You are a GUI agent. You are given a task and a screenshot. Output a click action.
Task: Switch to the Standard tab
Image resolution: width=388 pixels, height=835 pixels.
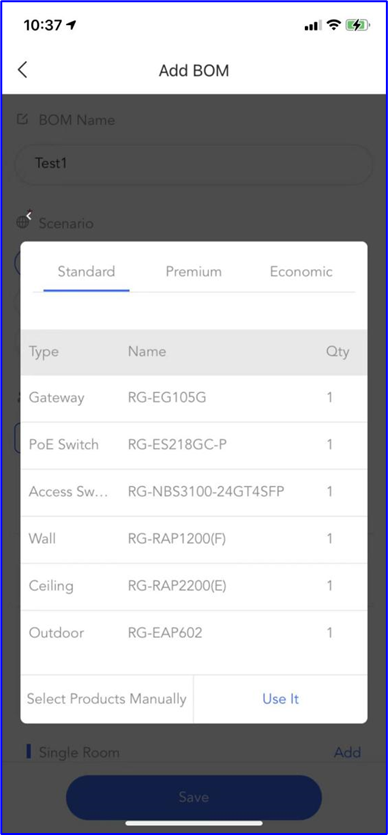86,272
